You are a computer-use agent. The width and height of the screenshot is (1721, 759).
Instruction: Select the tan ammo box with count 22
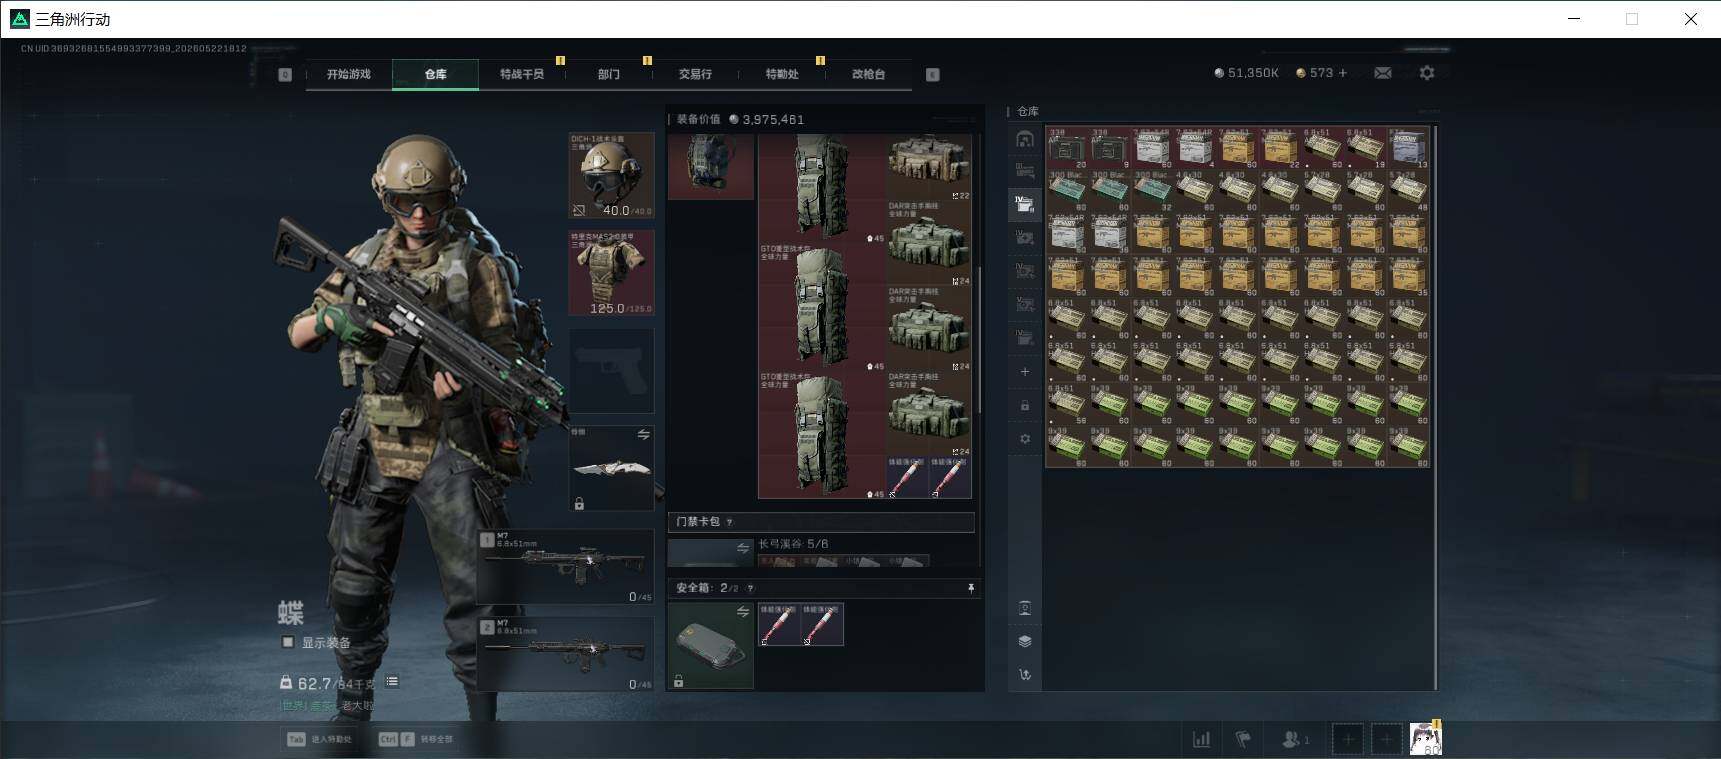pos(1280,148)
